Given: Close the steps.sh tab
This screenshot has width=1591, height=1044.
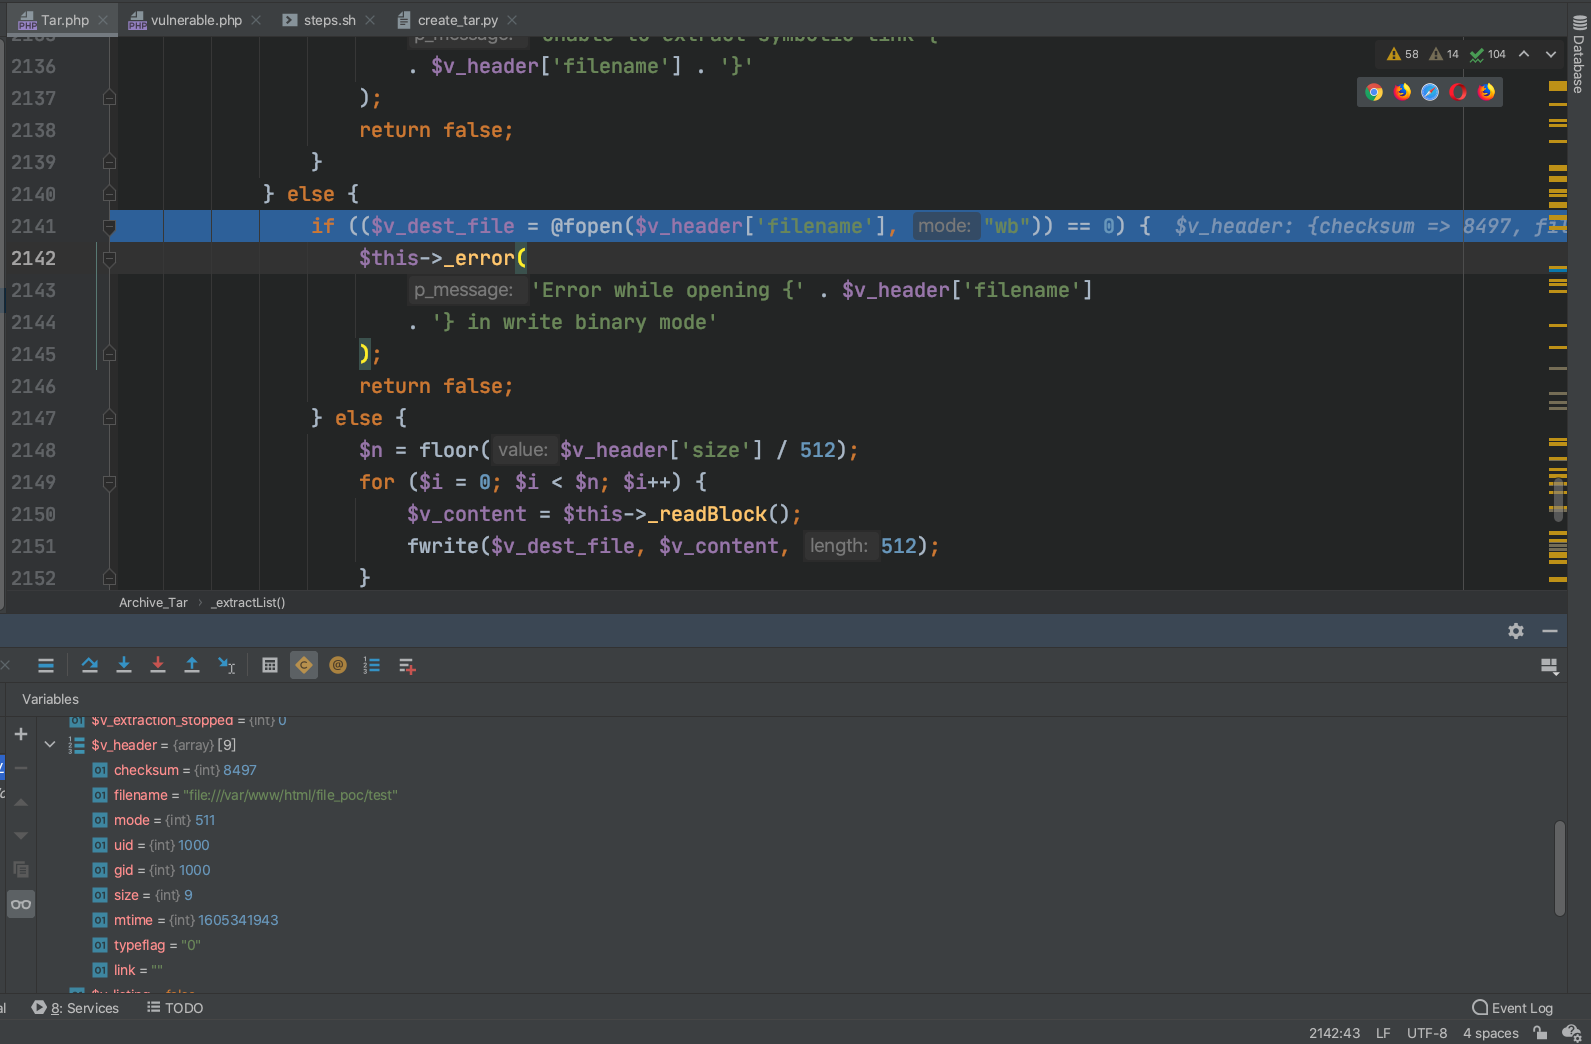Looking at the screenshot, I should (371, 20).
